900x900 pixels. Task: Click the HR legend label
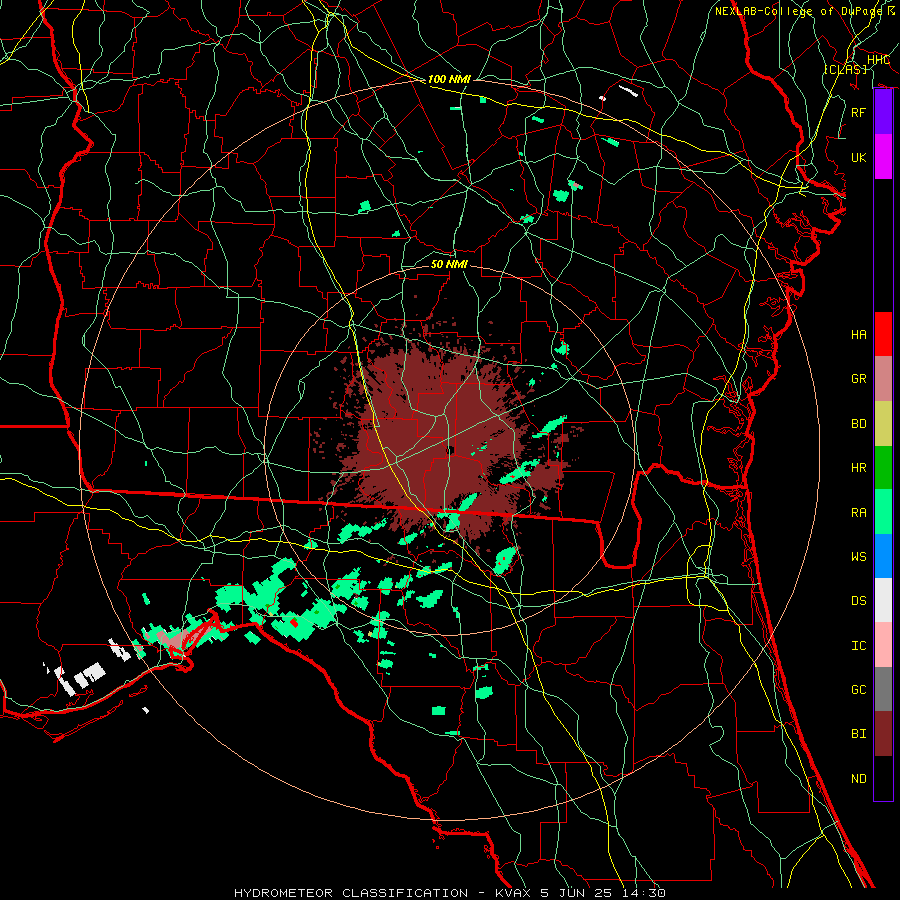pyautogui.click(x=858, y=468)
